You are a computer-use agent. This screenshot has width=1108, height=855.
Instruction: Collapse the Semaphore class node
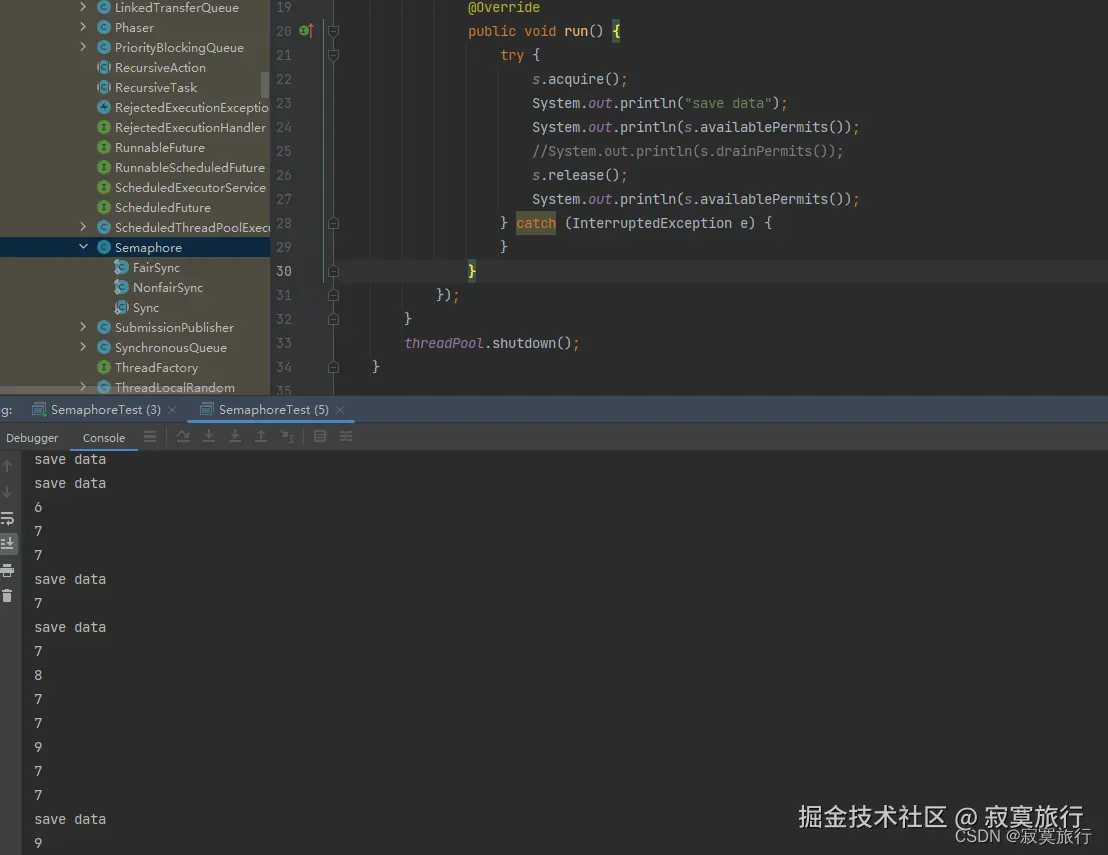[x=83, y=247]
